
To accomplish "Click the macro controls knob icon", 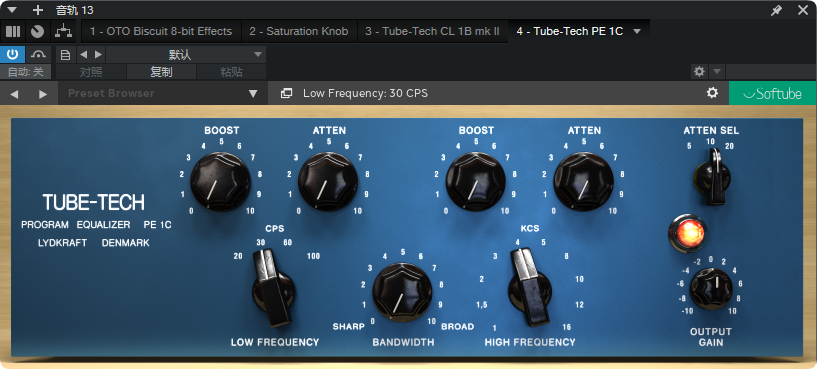I will click(37, 31).
